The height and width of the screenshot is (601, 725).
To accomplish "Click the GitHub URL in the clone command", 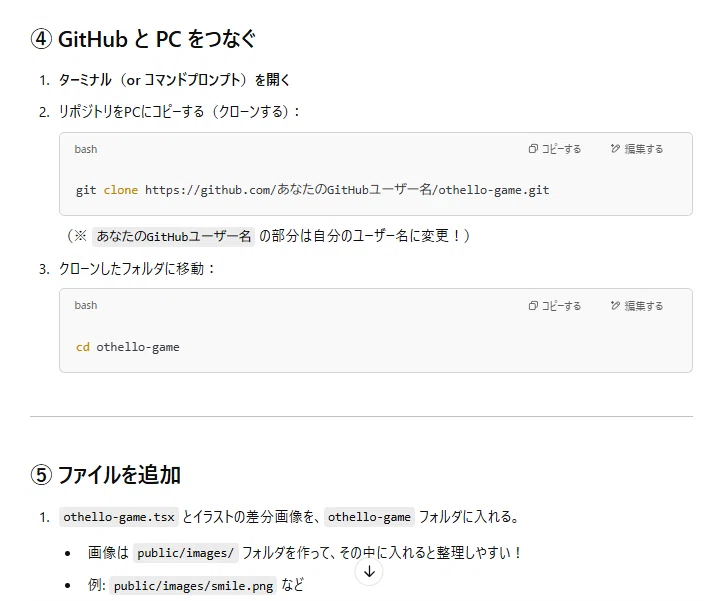I will point(347,190).
